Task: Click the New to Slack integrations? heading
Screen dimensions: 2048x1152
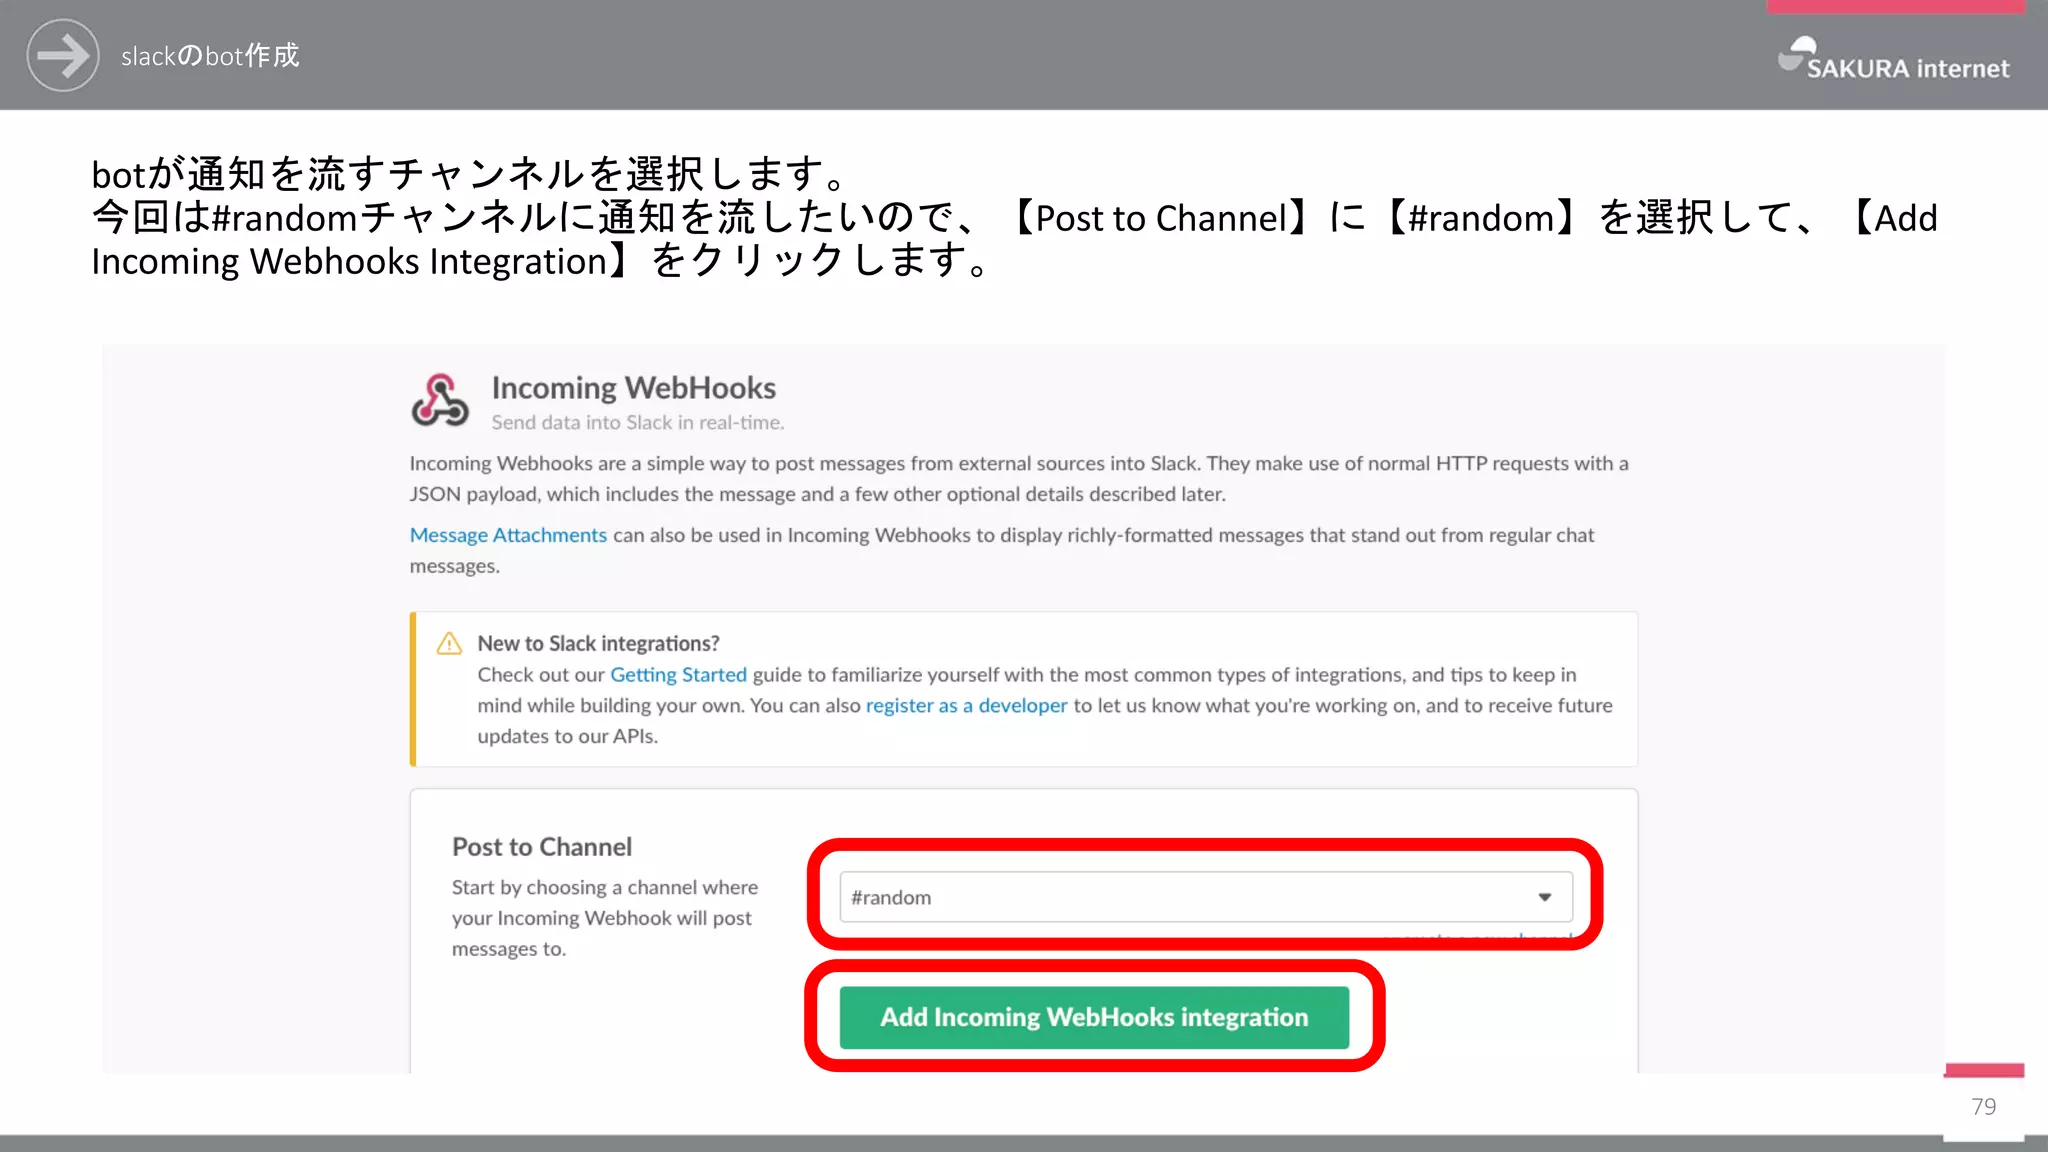Action: point(598,644)
